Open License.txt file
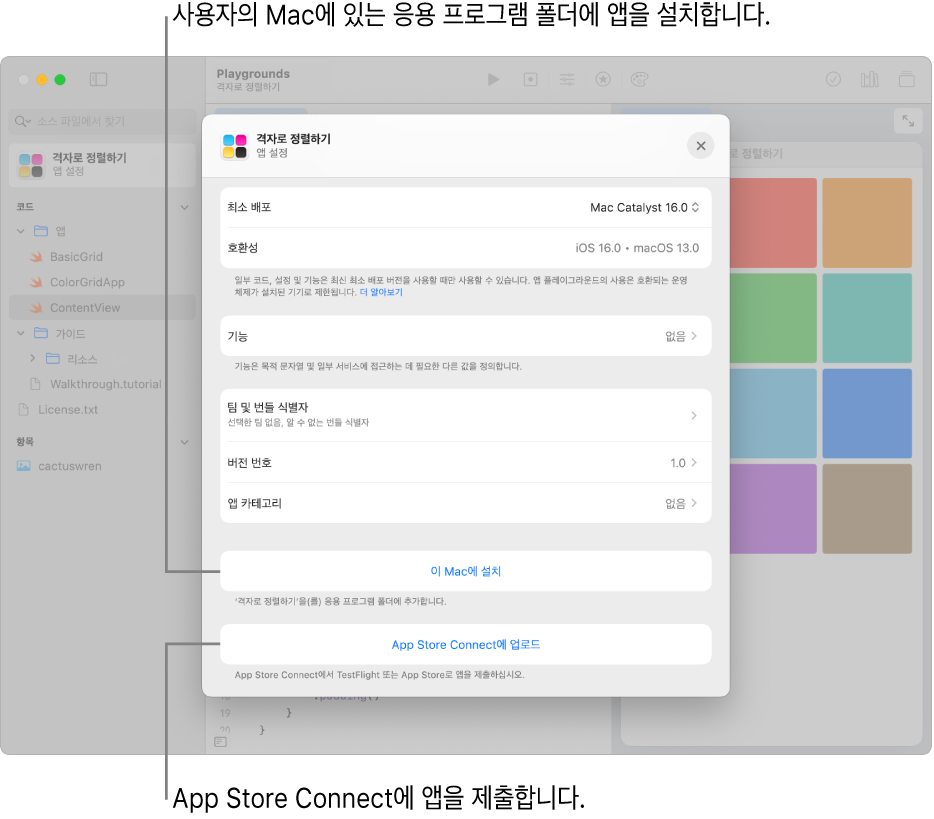The image size is (934, 819). 67,410
